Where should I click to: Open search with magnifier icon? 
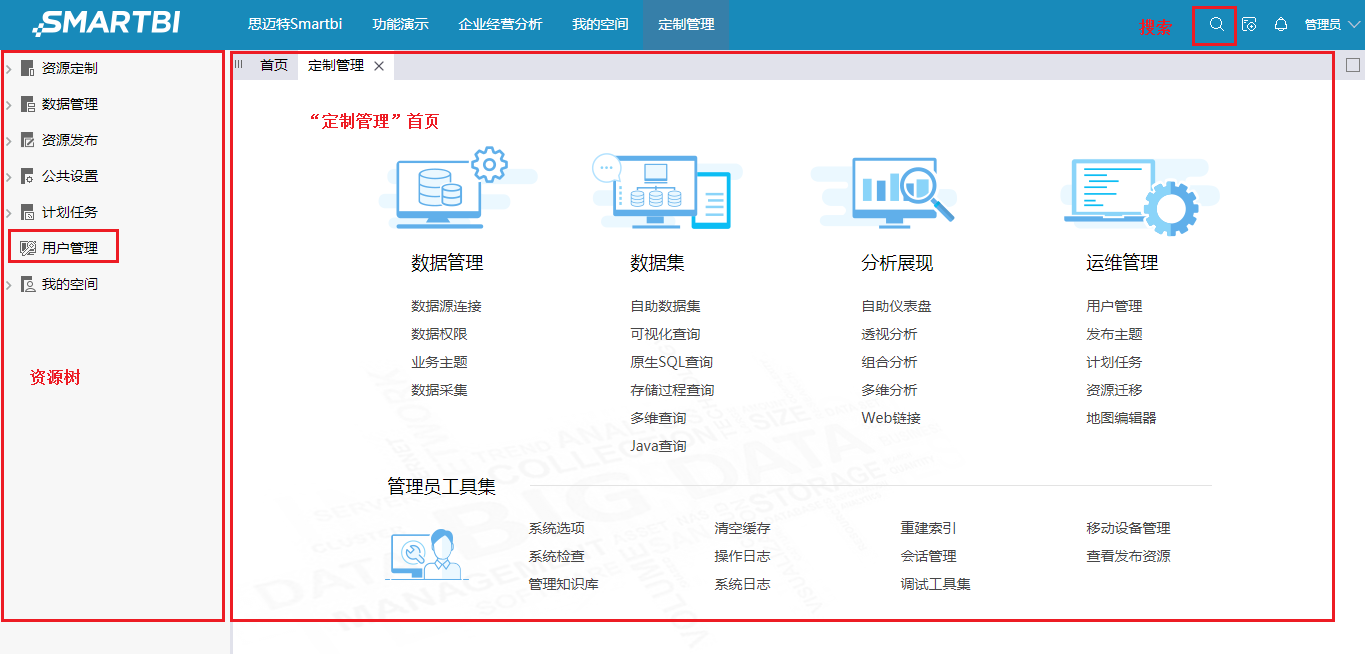[x=1216, y=24]
